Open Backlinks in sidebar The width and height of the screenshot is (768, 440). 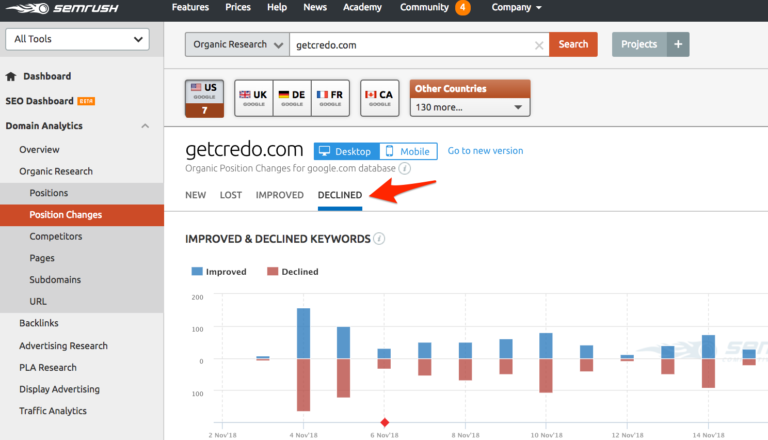tap(39, 323)
